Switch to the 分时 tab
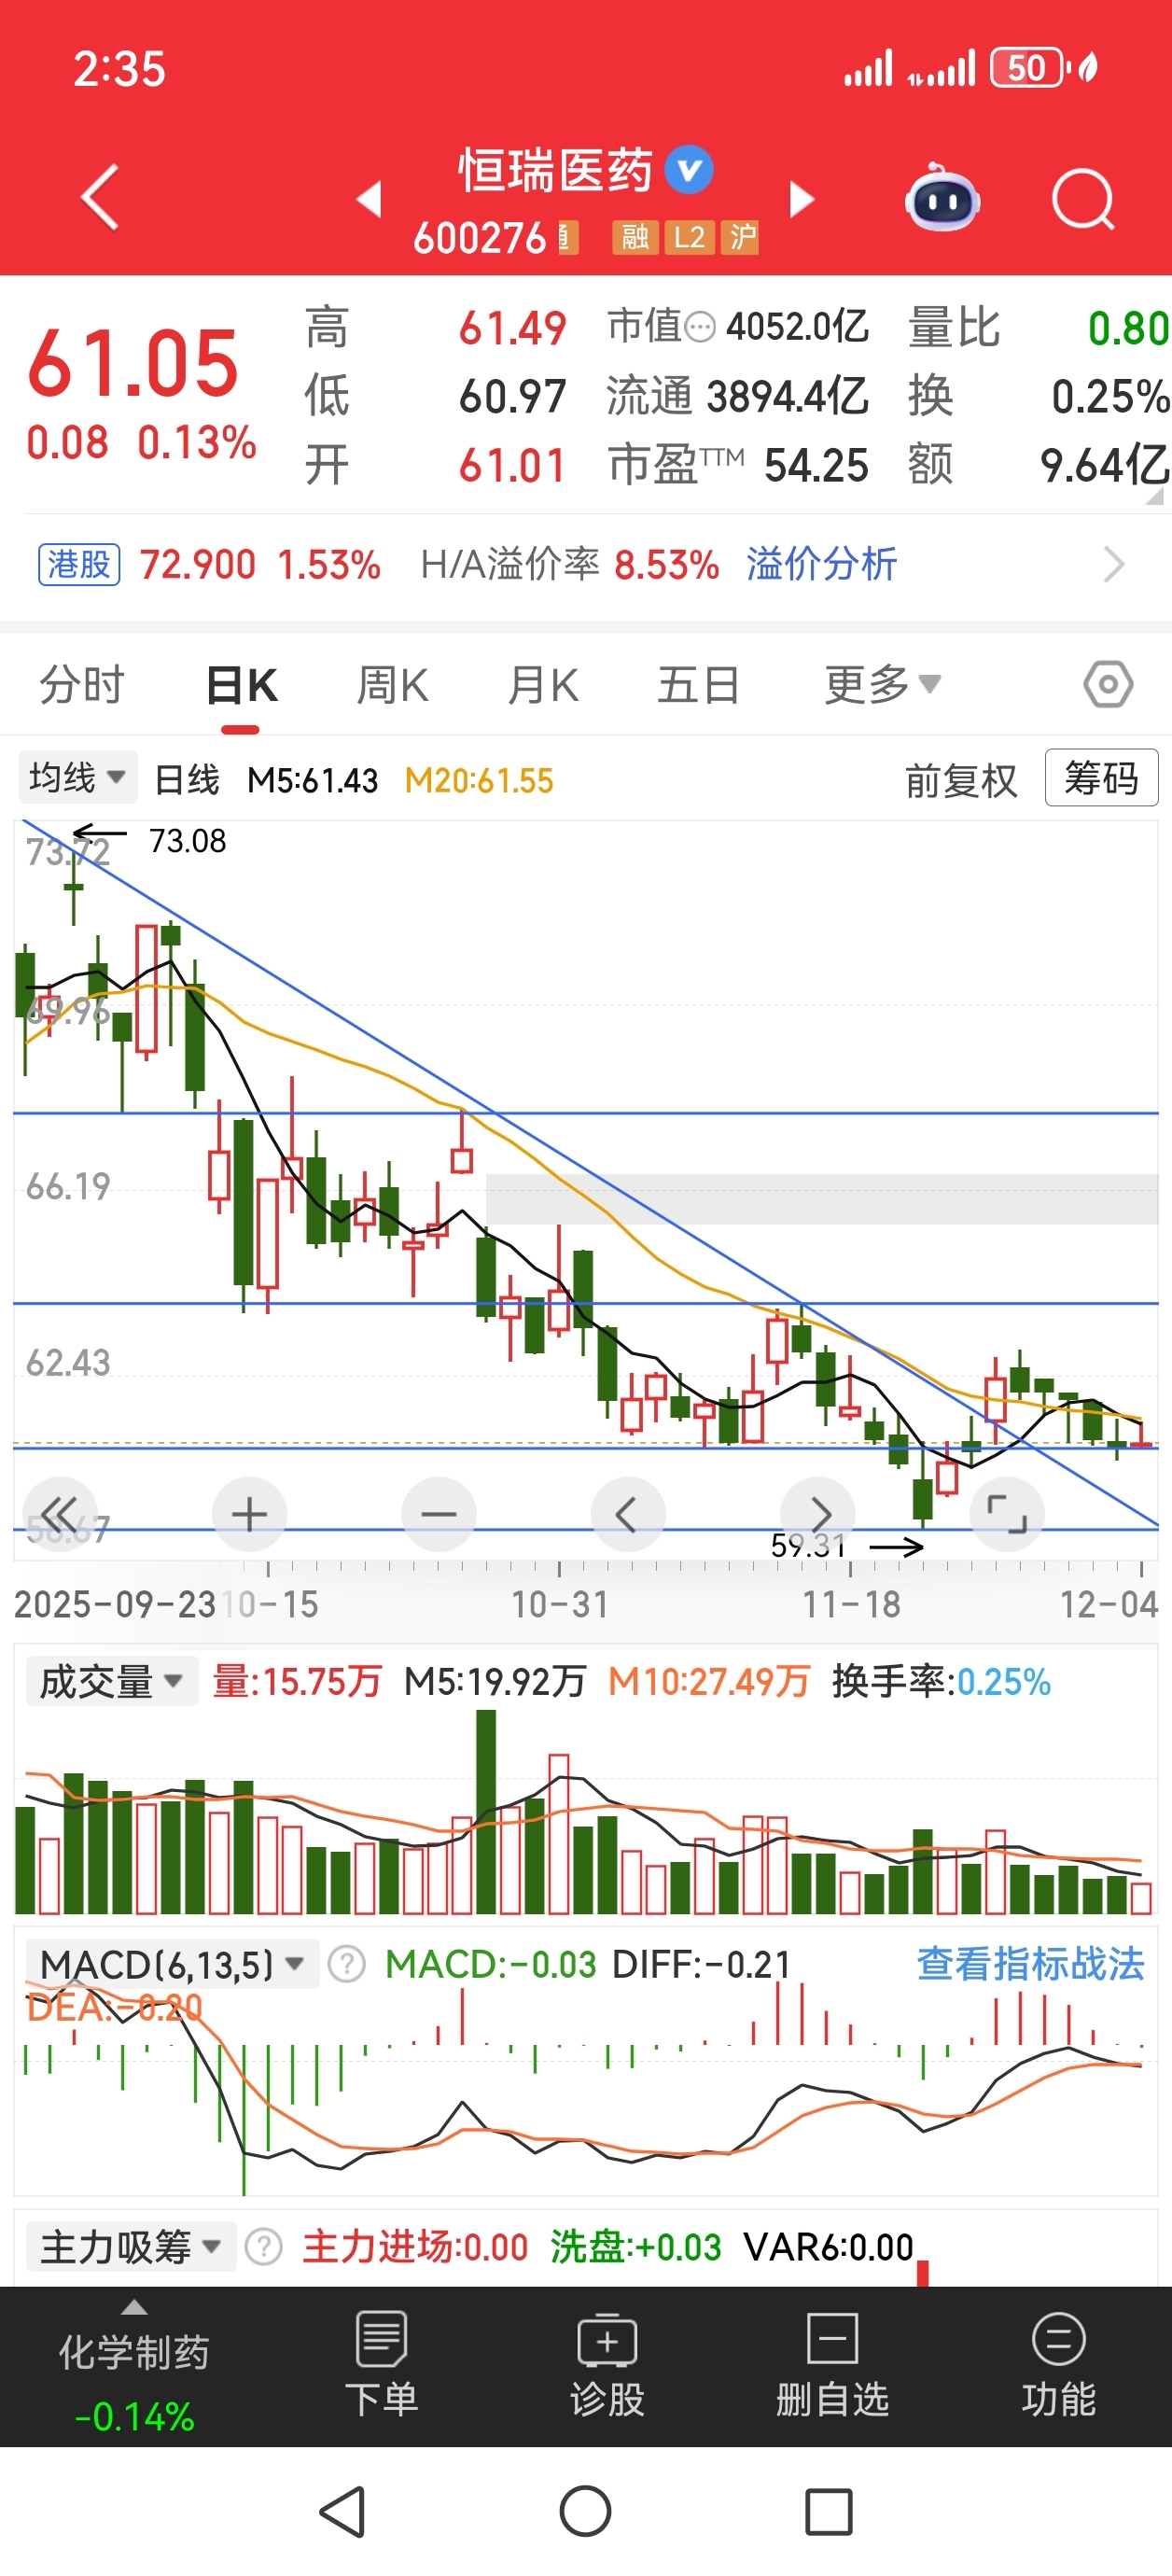The height and width of the screenshot is (2576, 1172). click(81, 685)
